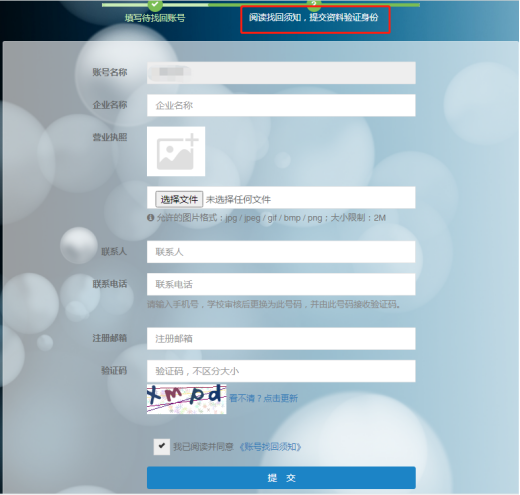Click the 营业执照 field label
The height and width of the screenshot is (495, 520).
pyautogui.click(x=110, y=137)
